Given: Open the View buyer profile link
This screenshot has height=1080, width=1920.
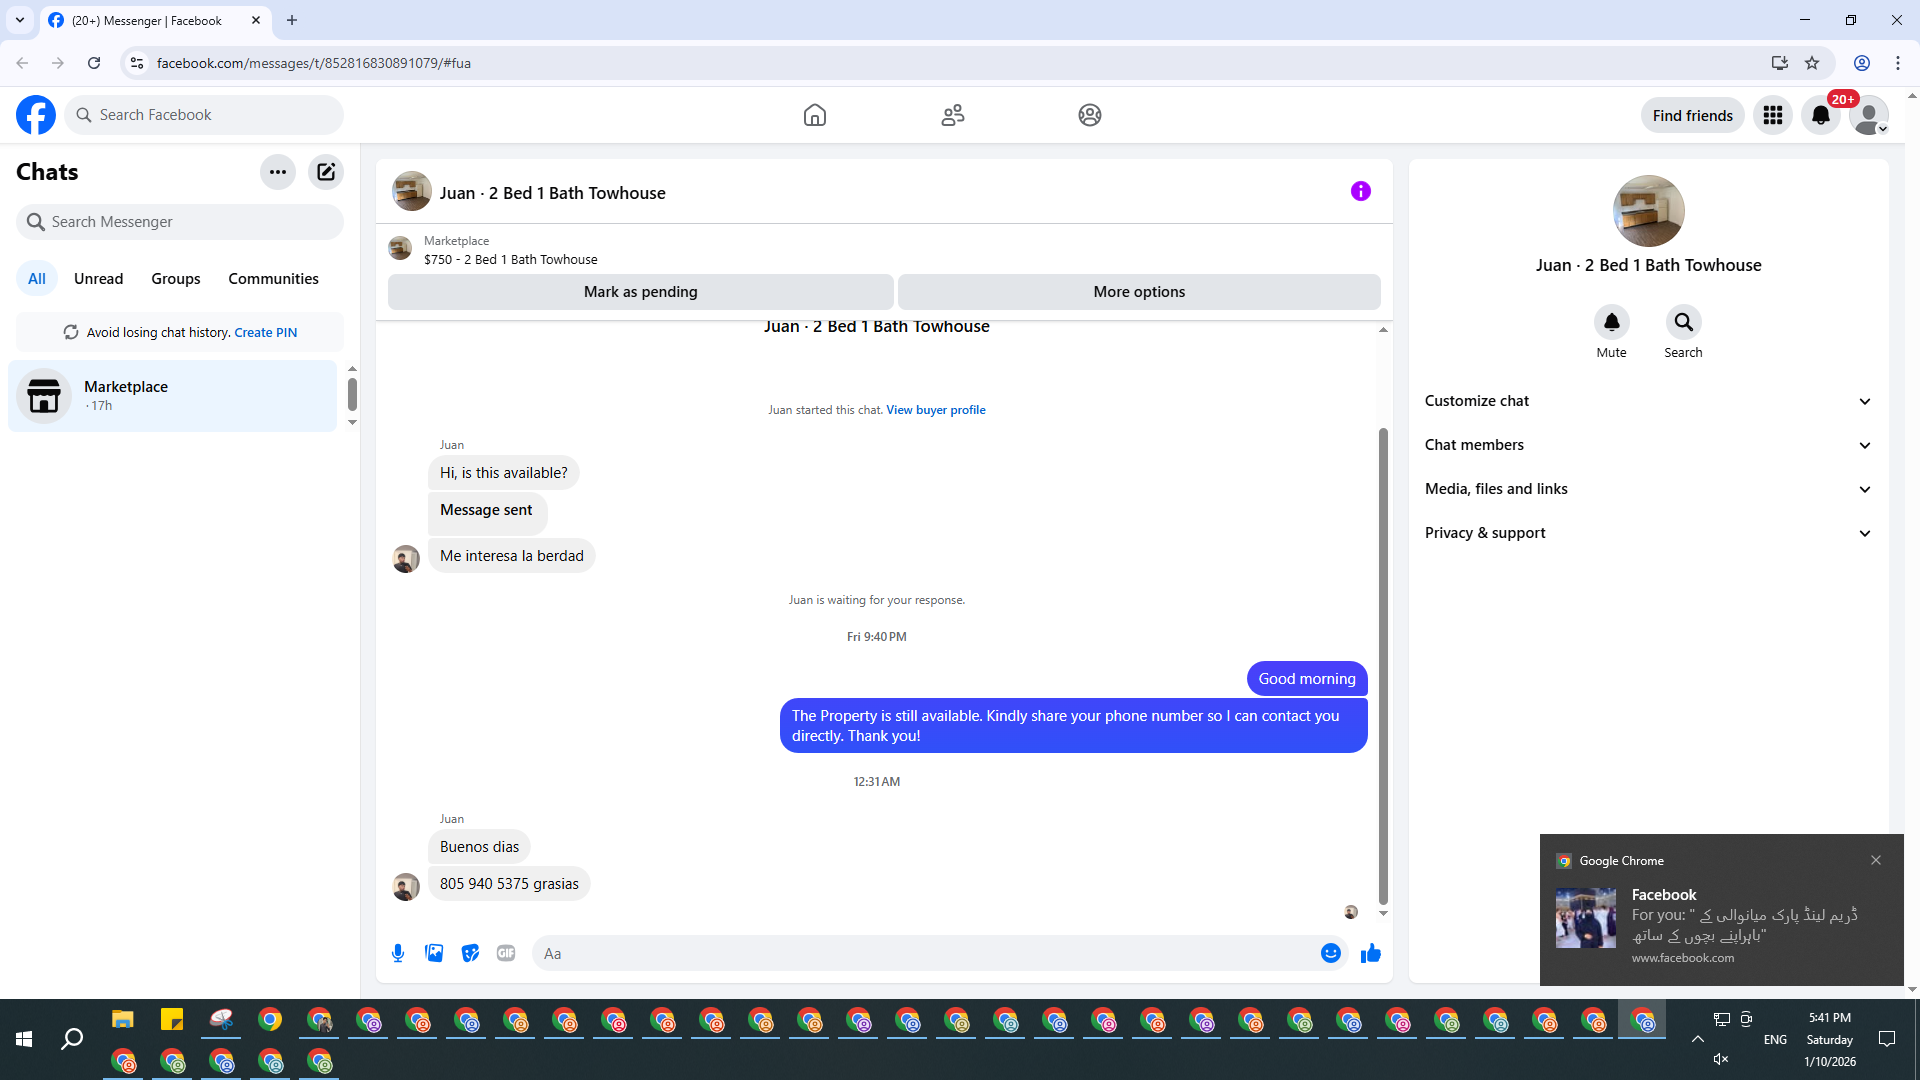Looking at the screenshot, I should (x=935, y=410).
